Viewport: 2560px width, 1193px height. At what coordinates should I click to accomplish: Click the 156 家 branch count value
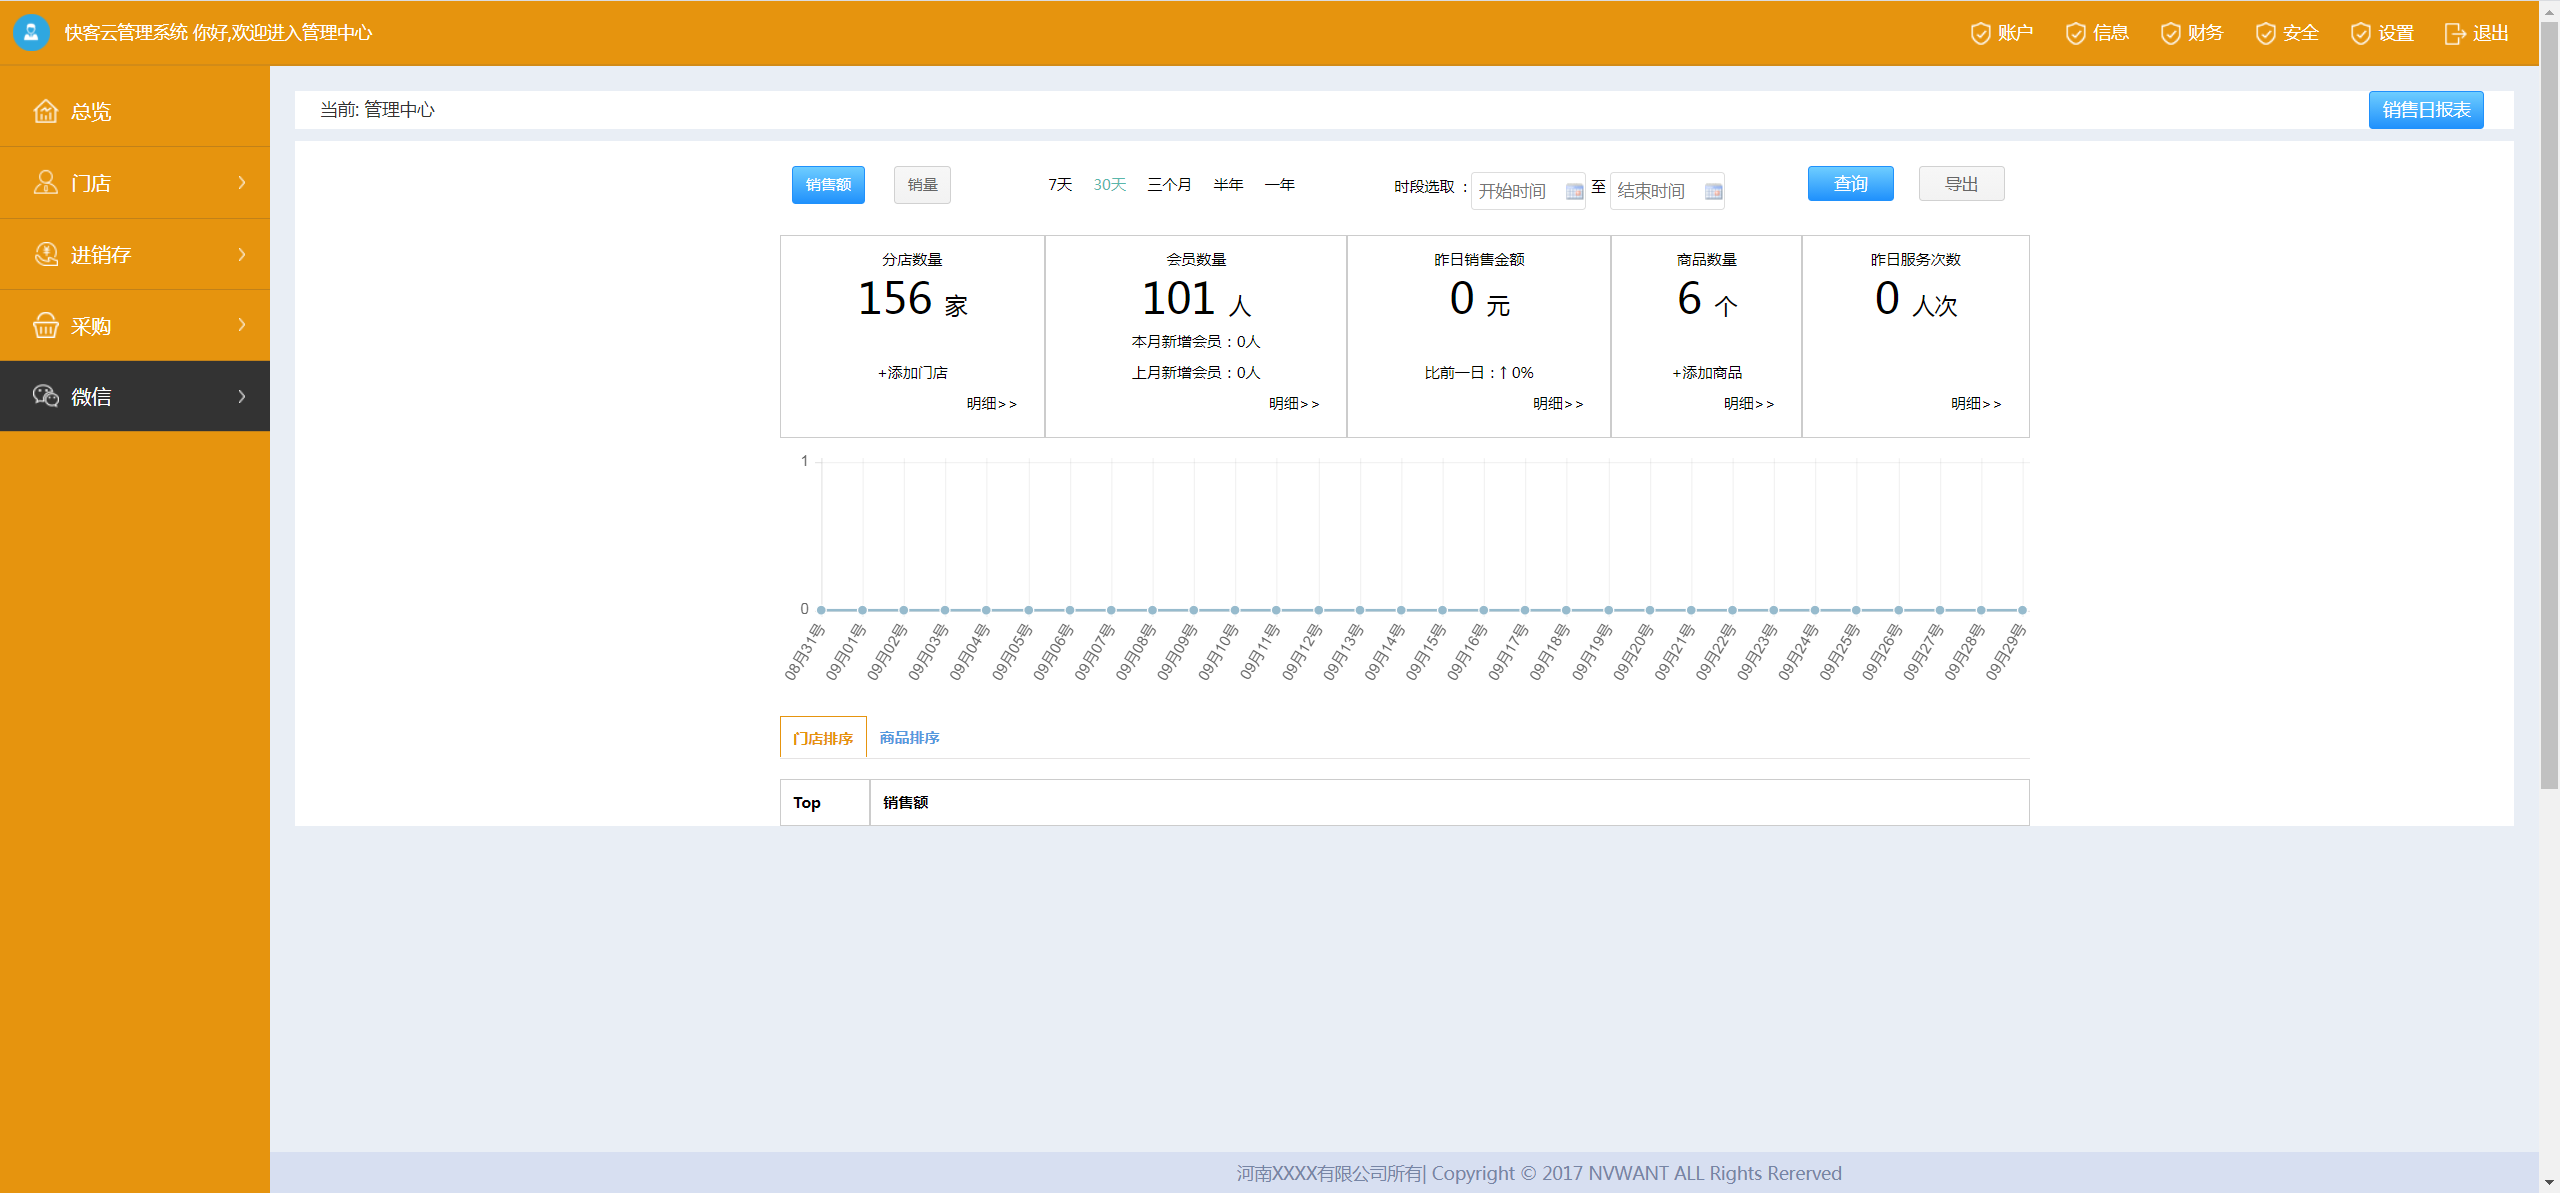tap(912, 300)
